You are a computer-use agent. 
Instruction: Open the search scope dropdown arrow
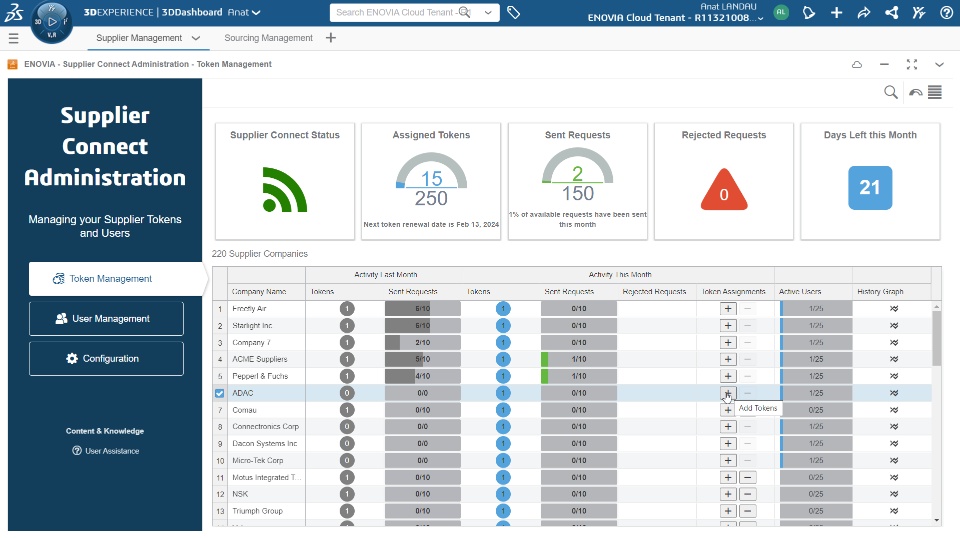pyautogui.click(x=488, y=12)
